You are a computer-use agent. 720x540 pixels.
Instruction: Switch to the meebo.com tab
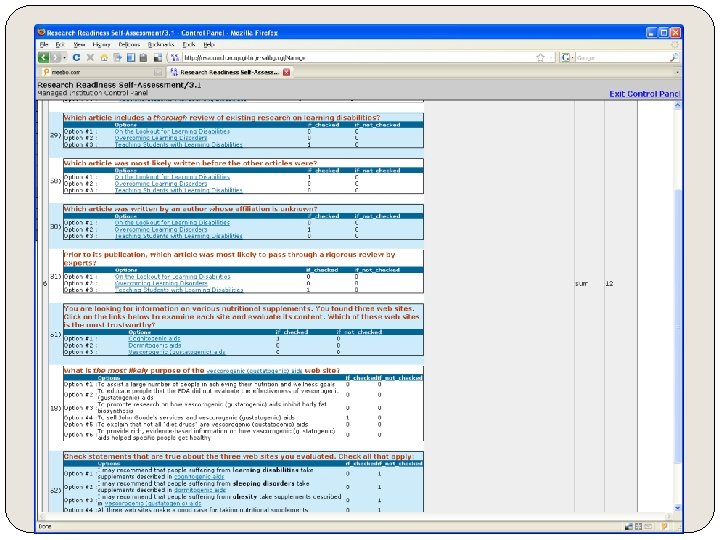click(101, 72)
